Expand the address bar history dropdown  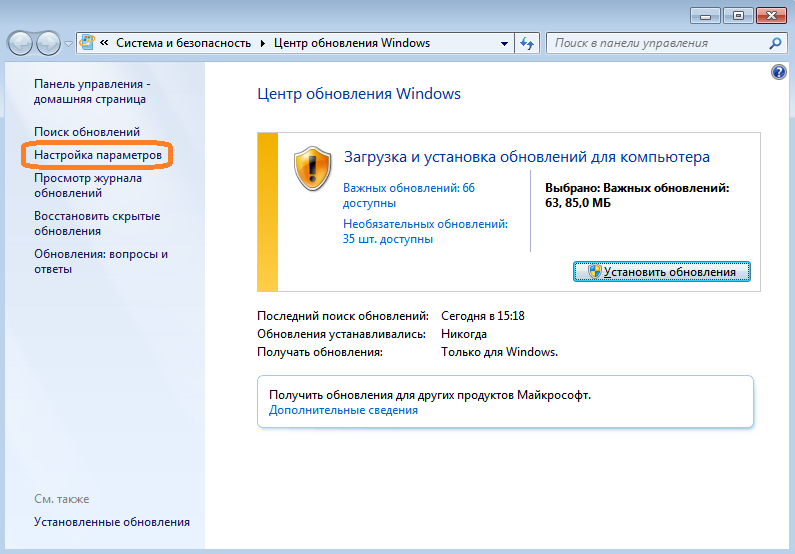tap(504, 44)
